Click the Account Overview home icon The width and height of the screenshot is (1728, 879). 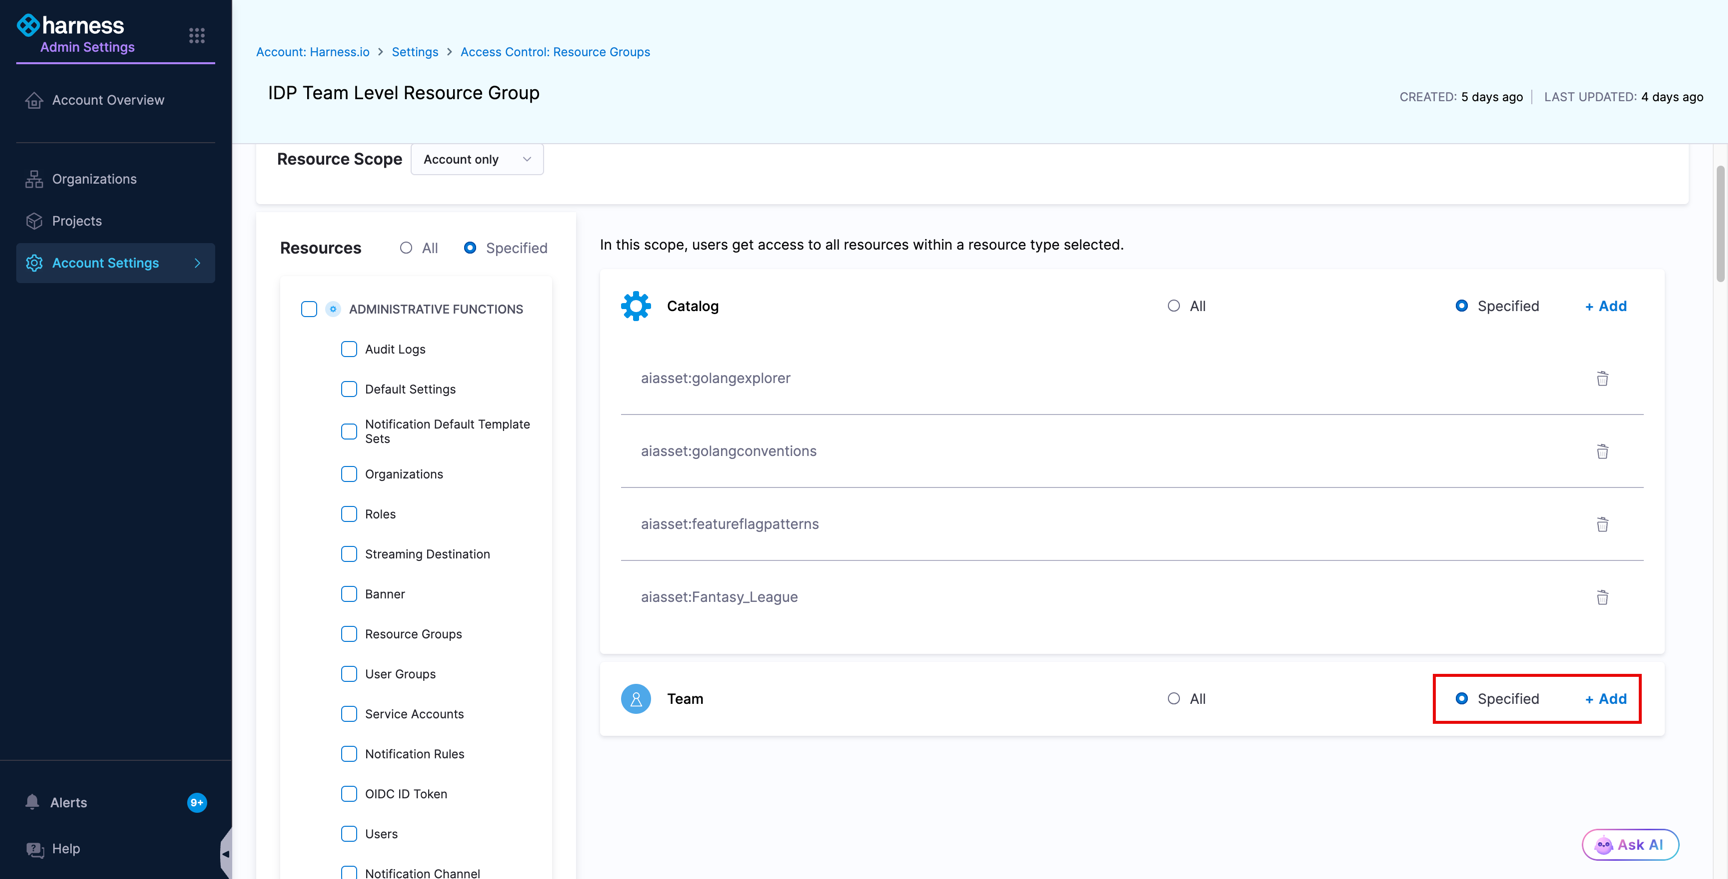34,100
